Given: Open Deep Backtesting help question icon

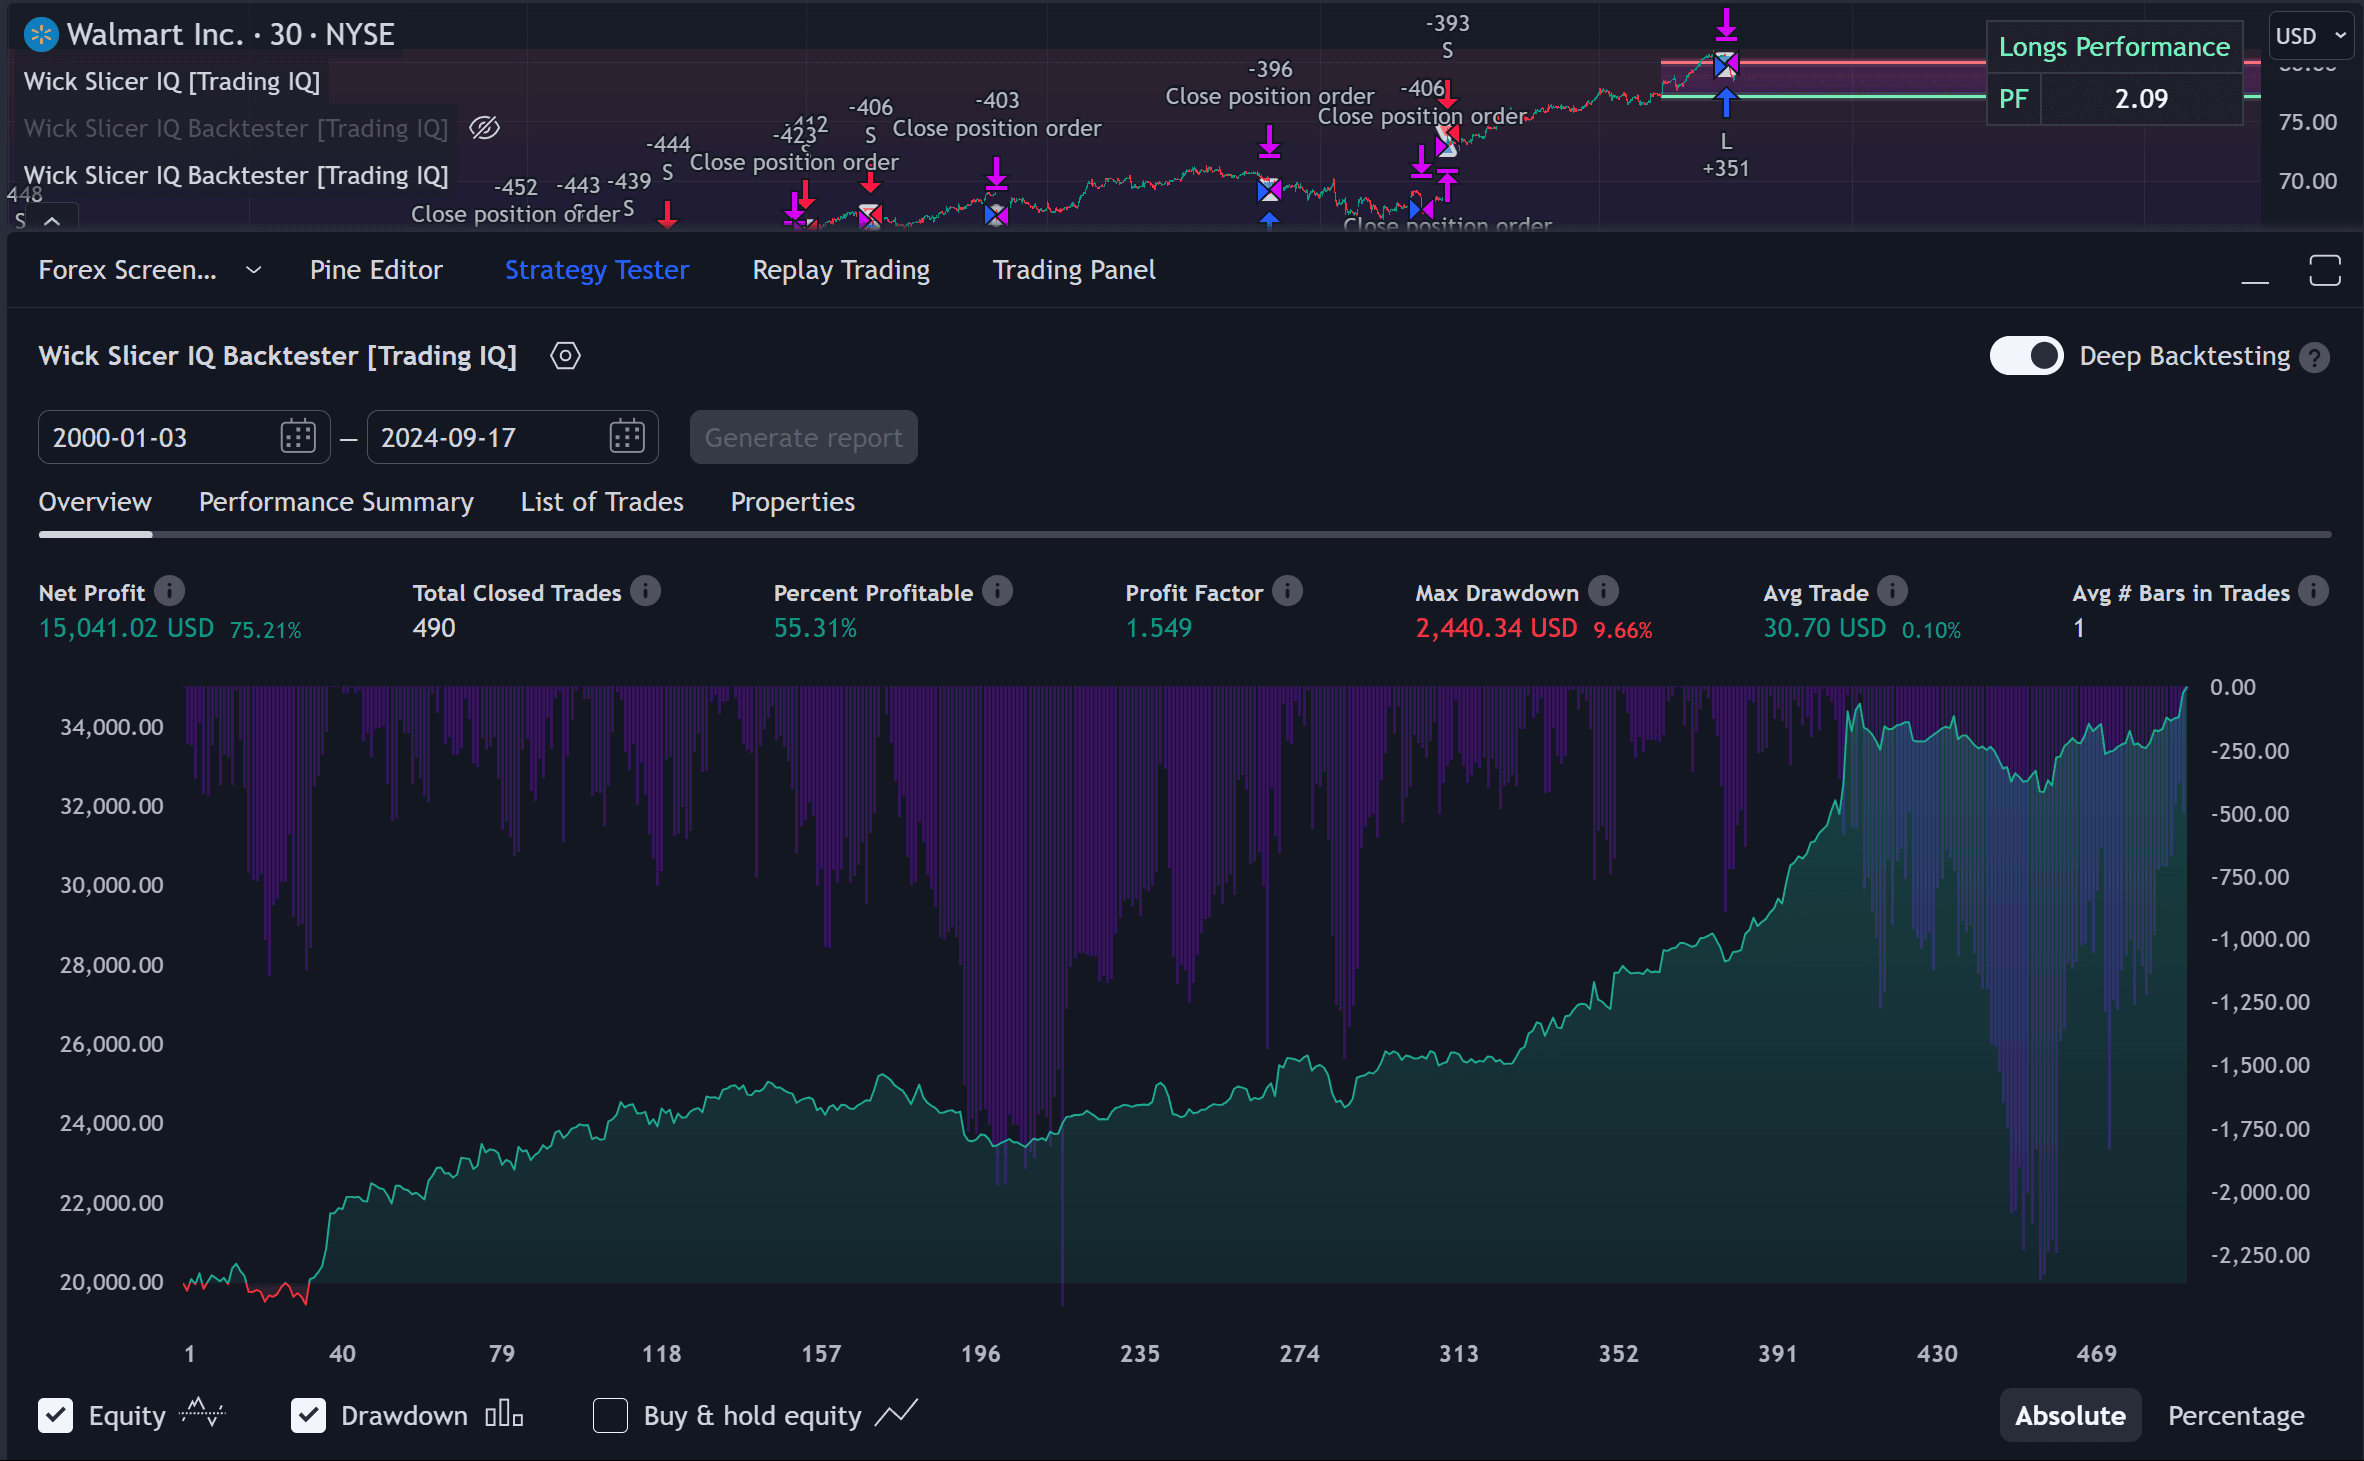Looking at the screenshot, I should [2314, 357].
